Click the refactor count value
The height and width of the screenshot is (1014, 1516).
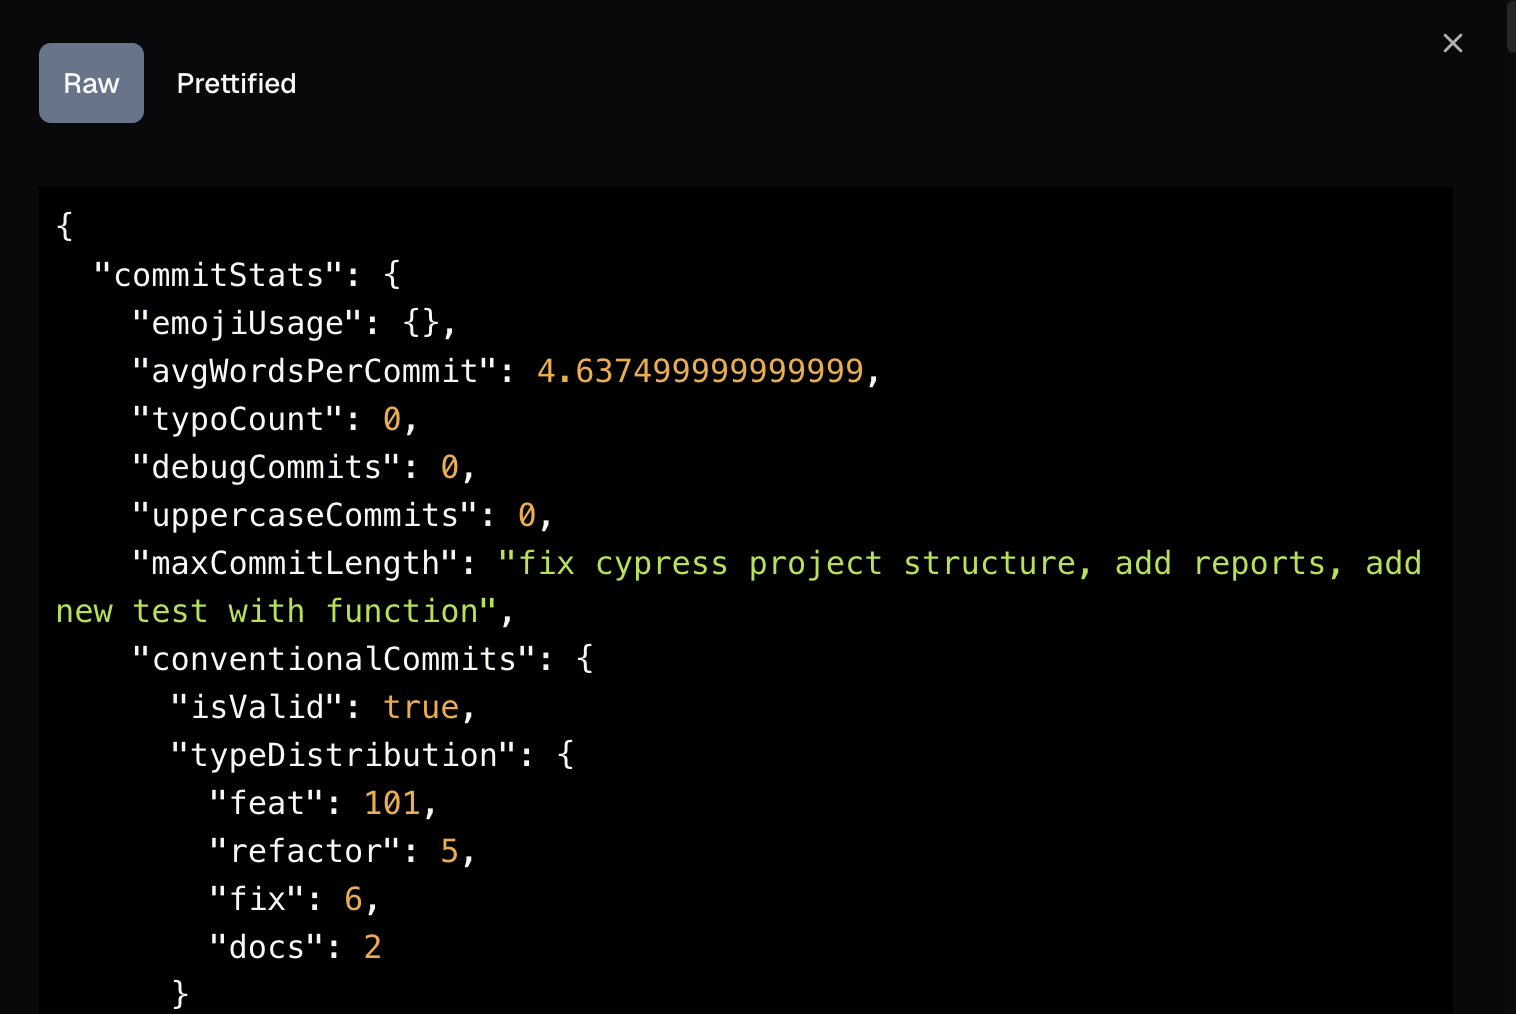(x=447, y=850)
